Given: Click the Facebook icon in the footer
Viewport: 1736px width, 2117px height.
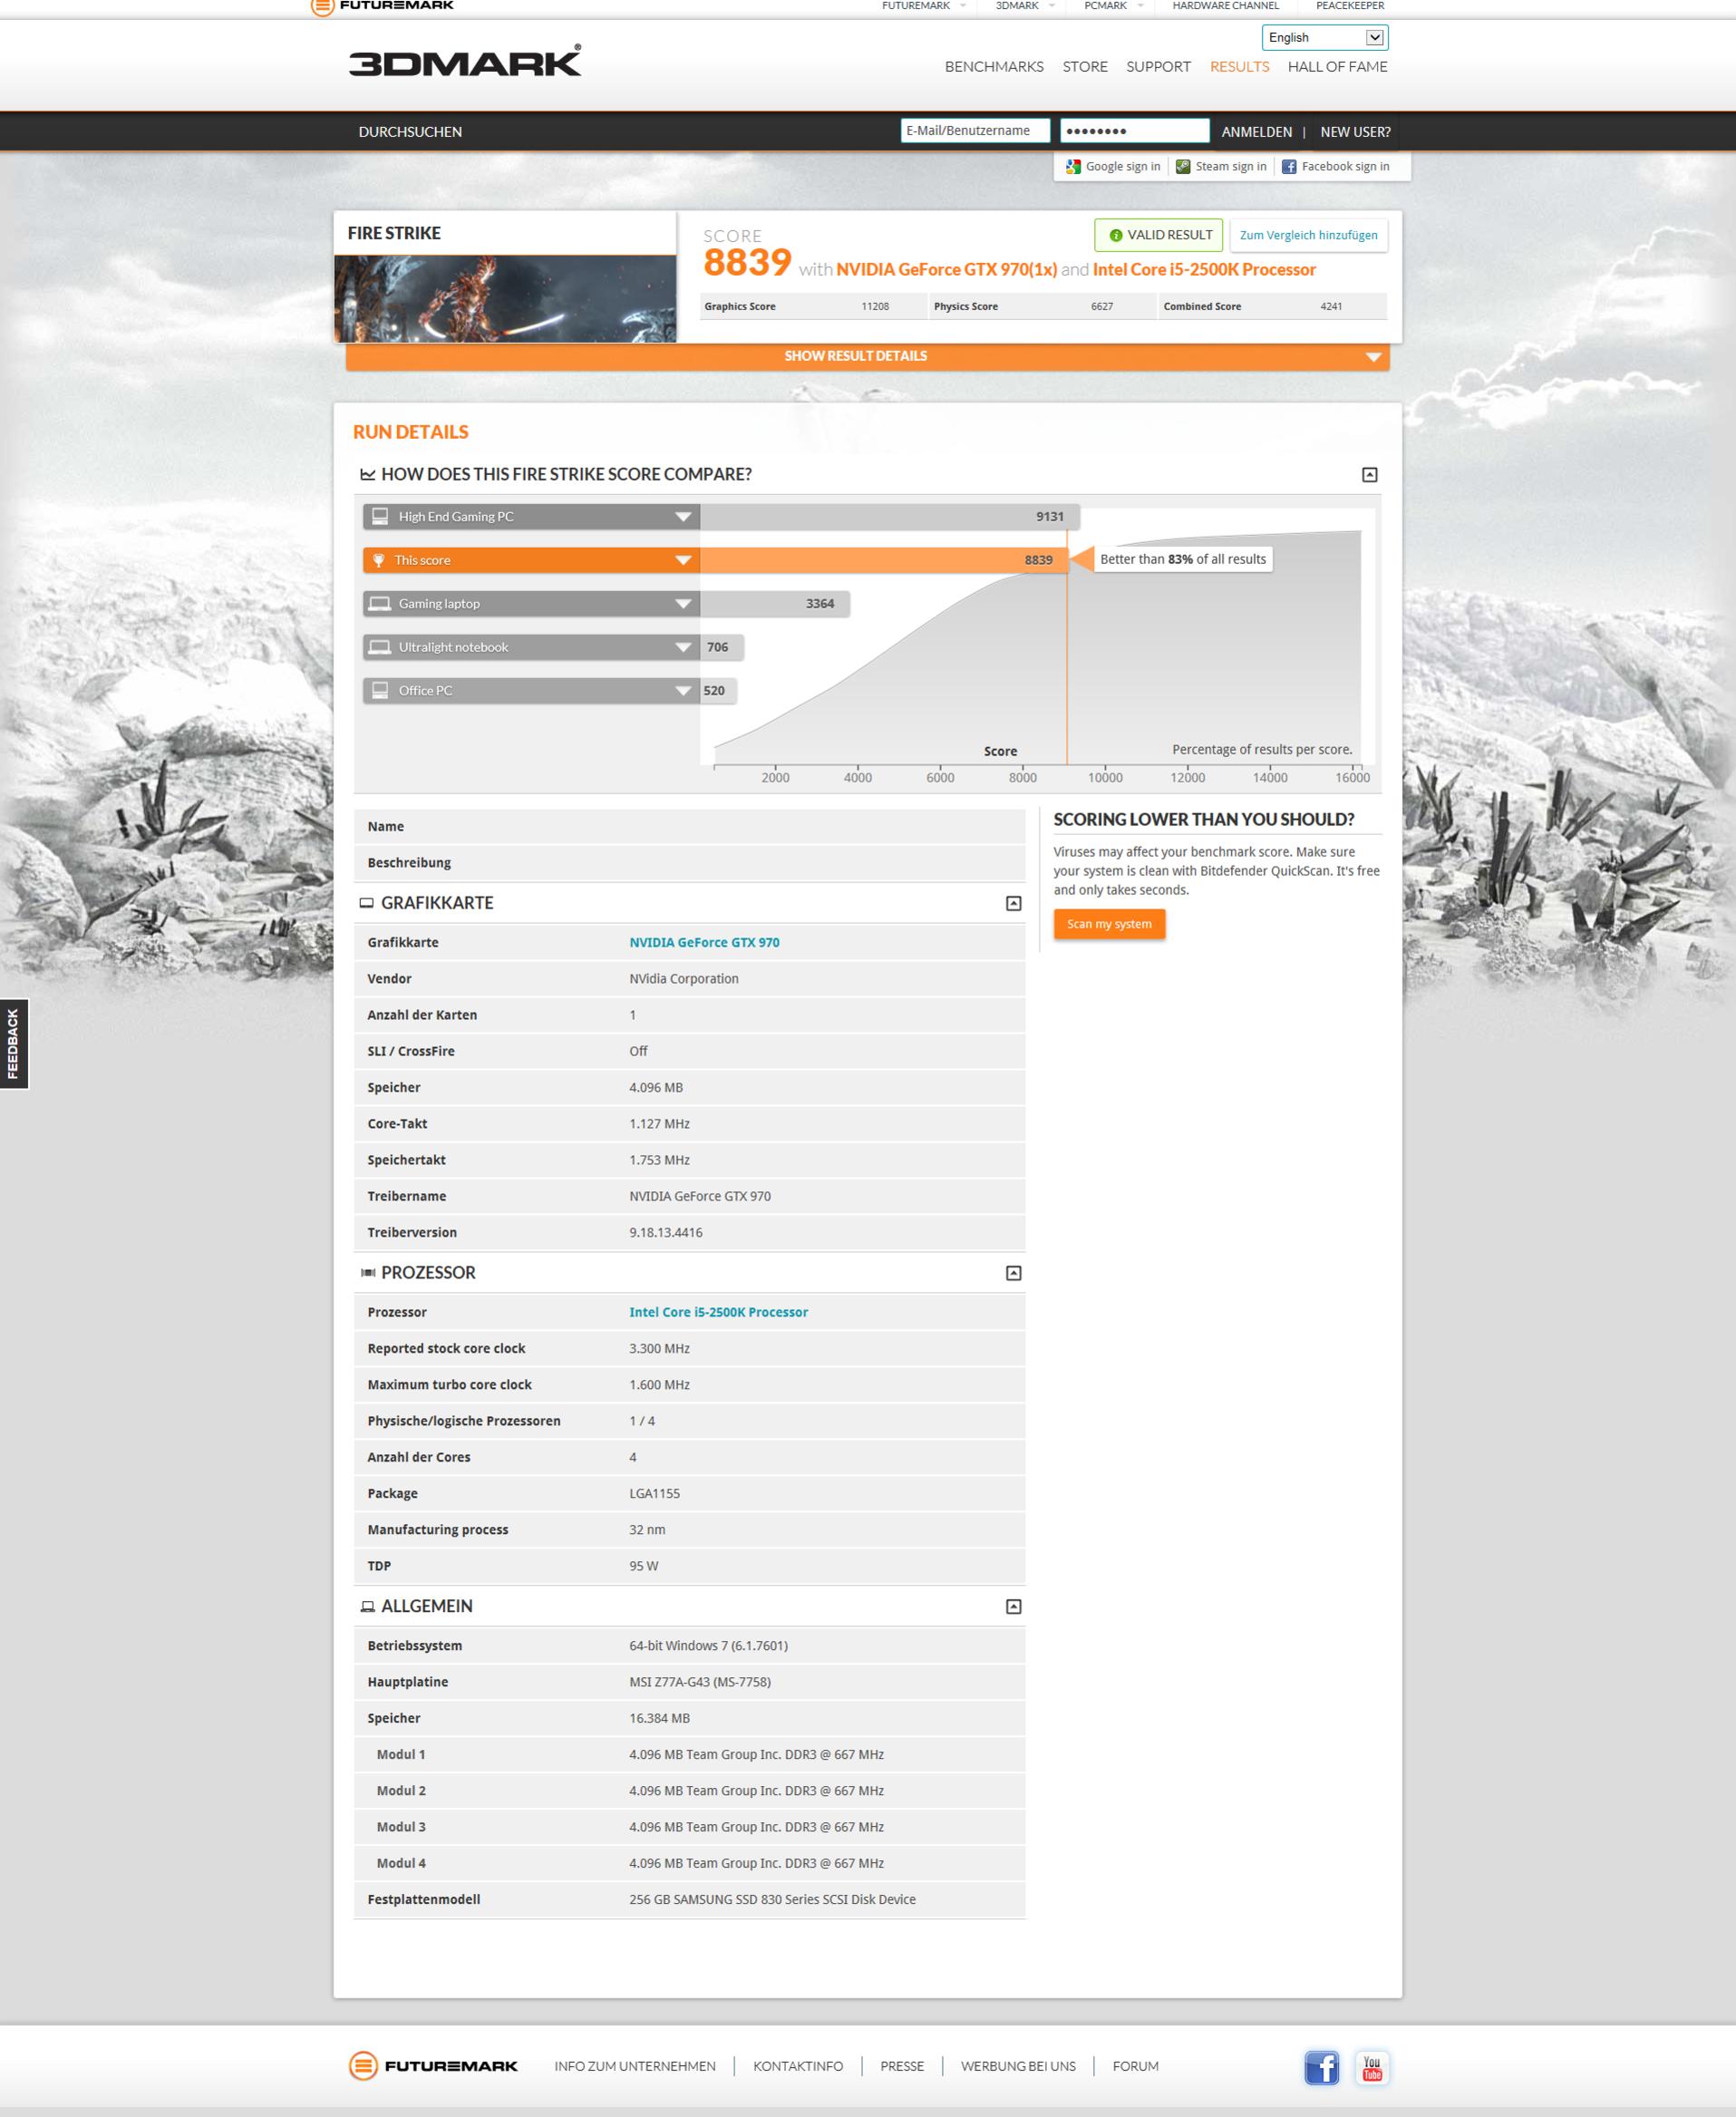Looking at the screenshot, I should click(1321, 2067).
